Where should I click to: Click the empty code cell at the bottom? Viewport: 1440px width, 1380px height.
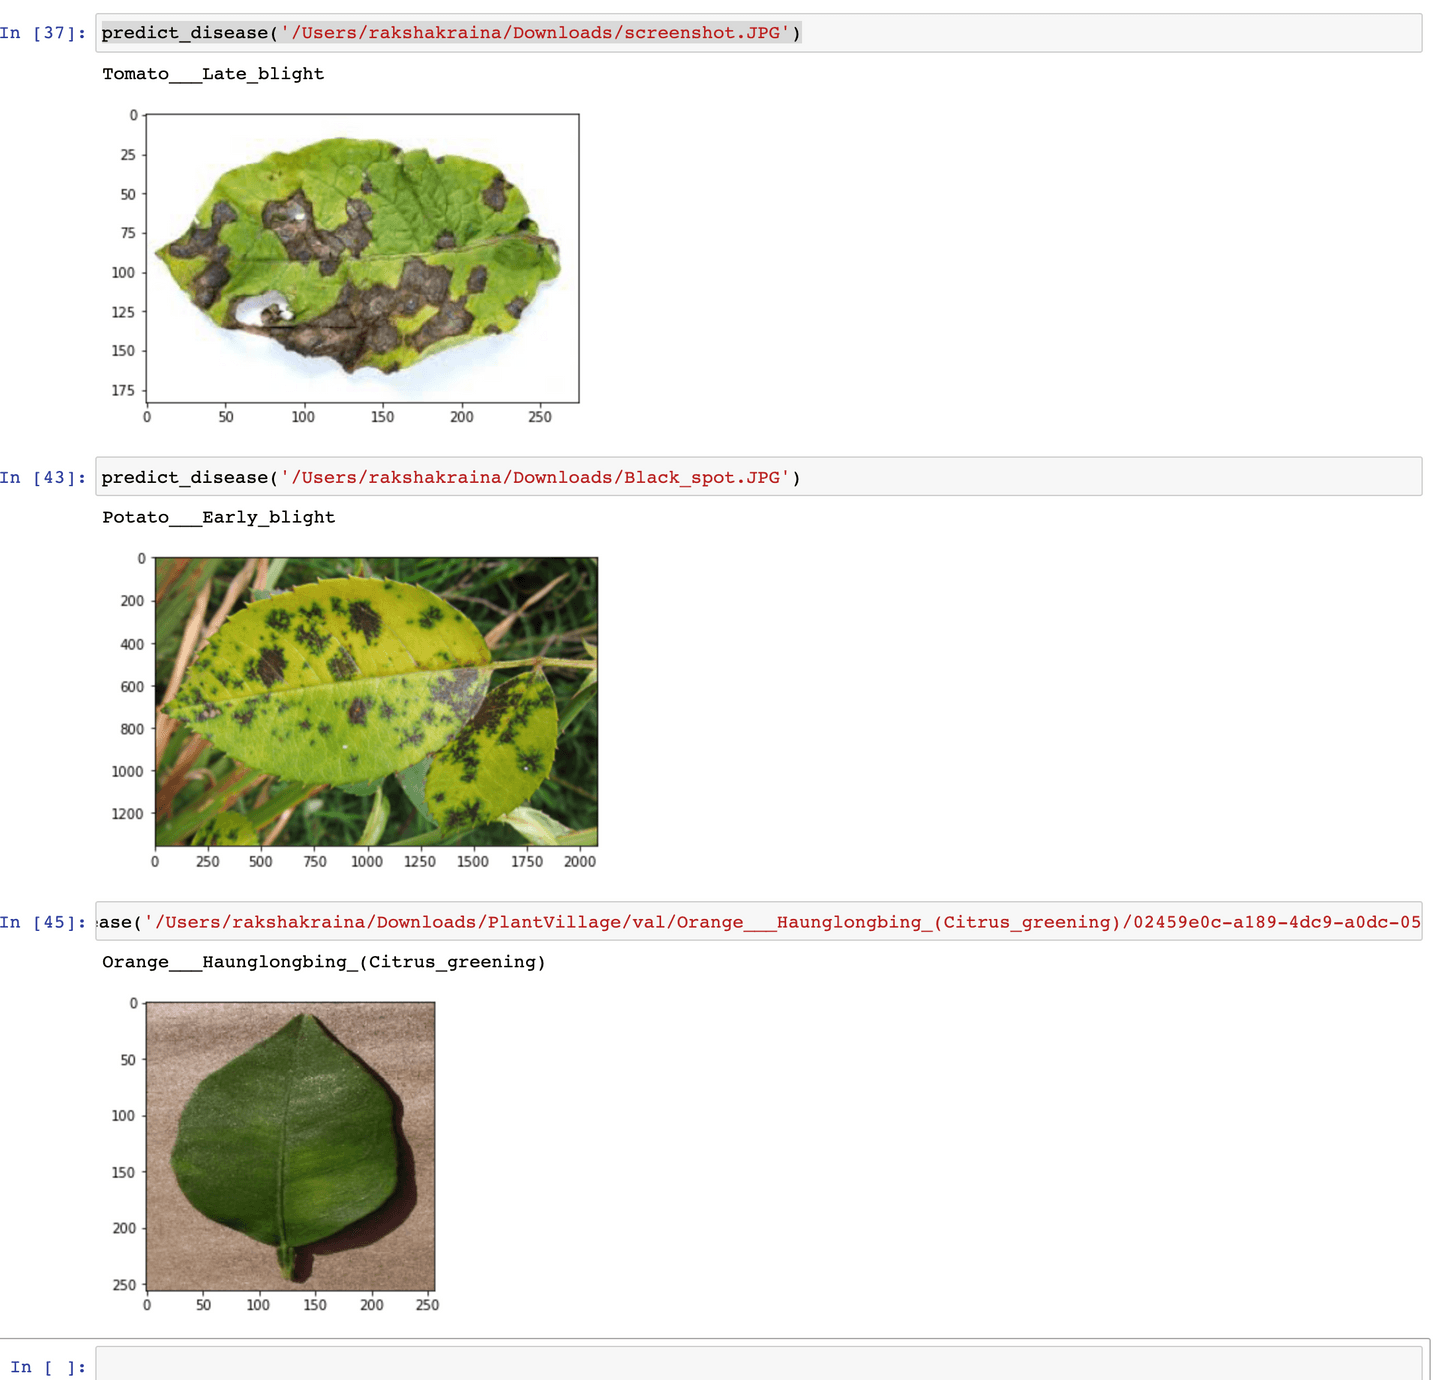click(x=758, y=1364)
